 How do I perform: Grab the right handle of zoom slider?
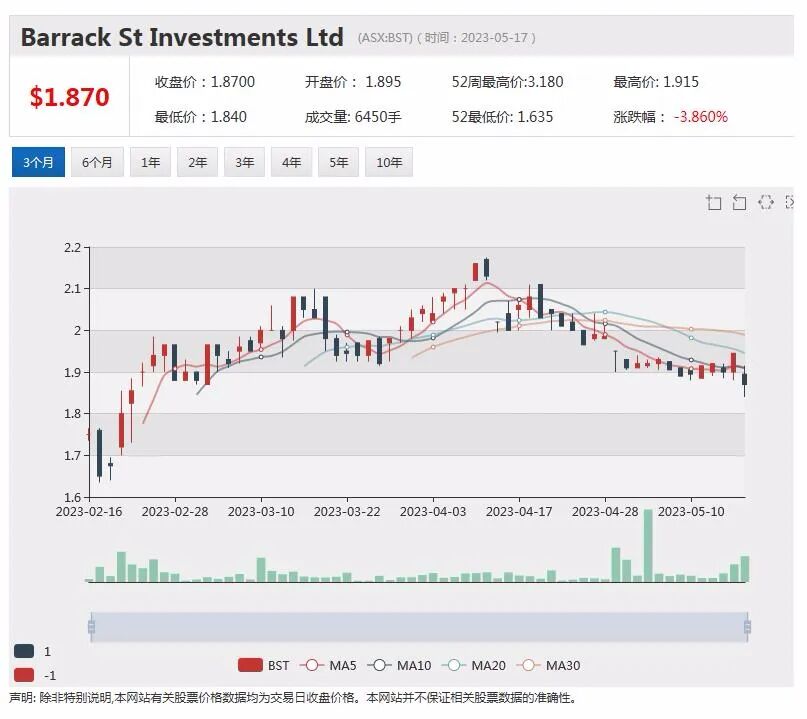coord(747,627)
